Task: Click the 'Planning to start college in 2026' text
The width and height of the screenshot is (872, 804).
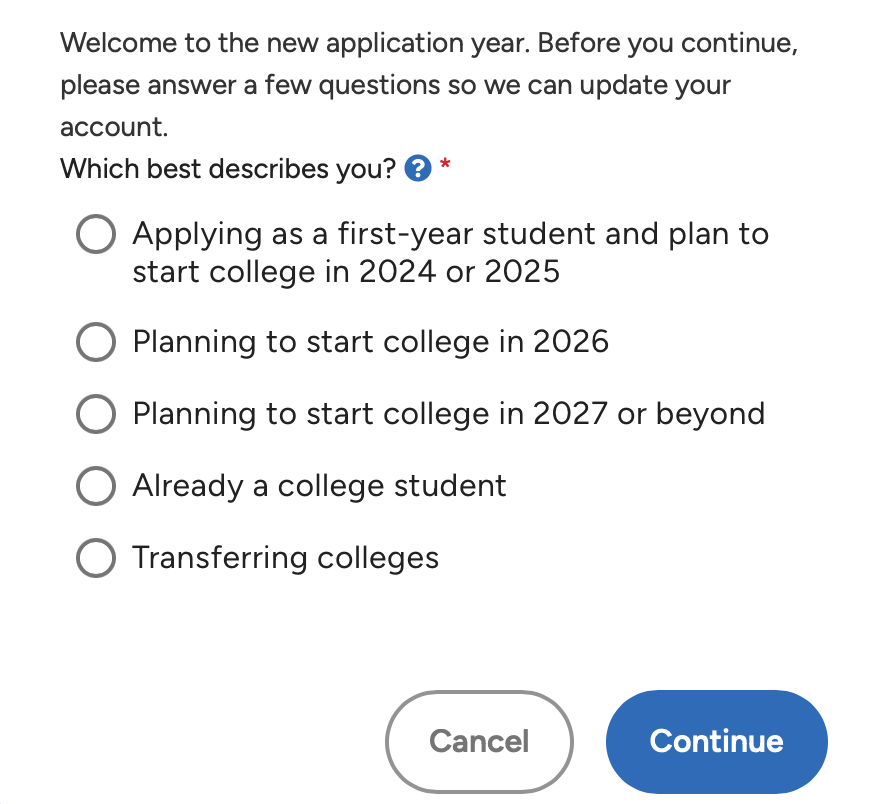Action: click(370, 342)
